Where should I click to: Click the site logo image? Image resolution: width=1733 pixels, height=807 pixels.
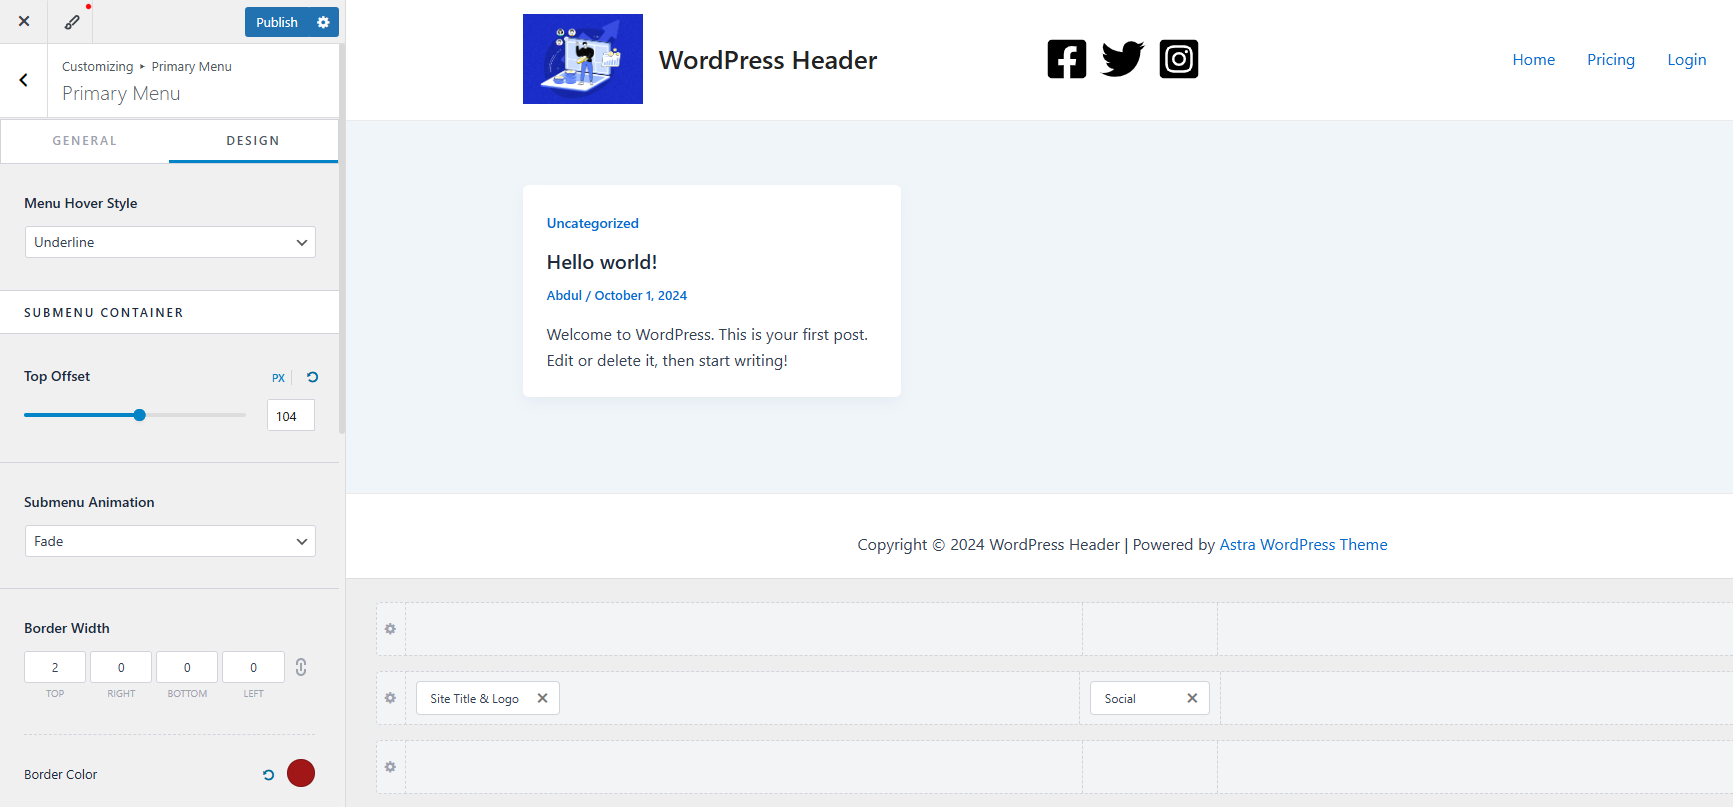pos(583,59)
